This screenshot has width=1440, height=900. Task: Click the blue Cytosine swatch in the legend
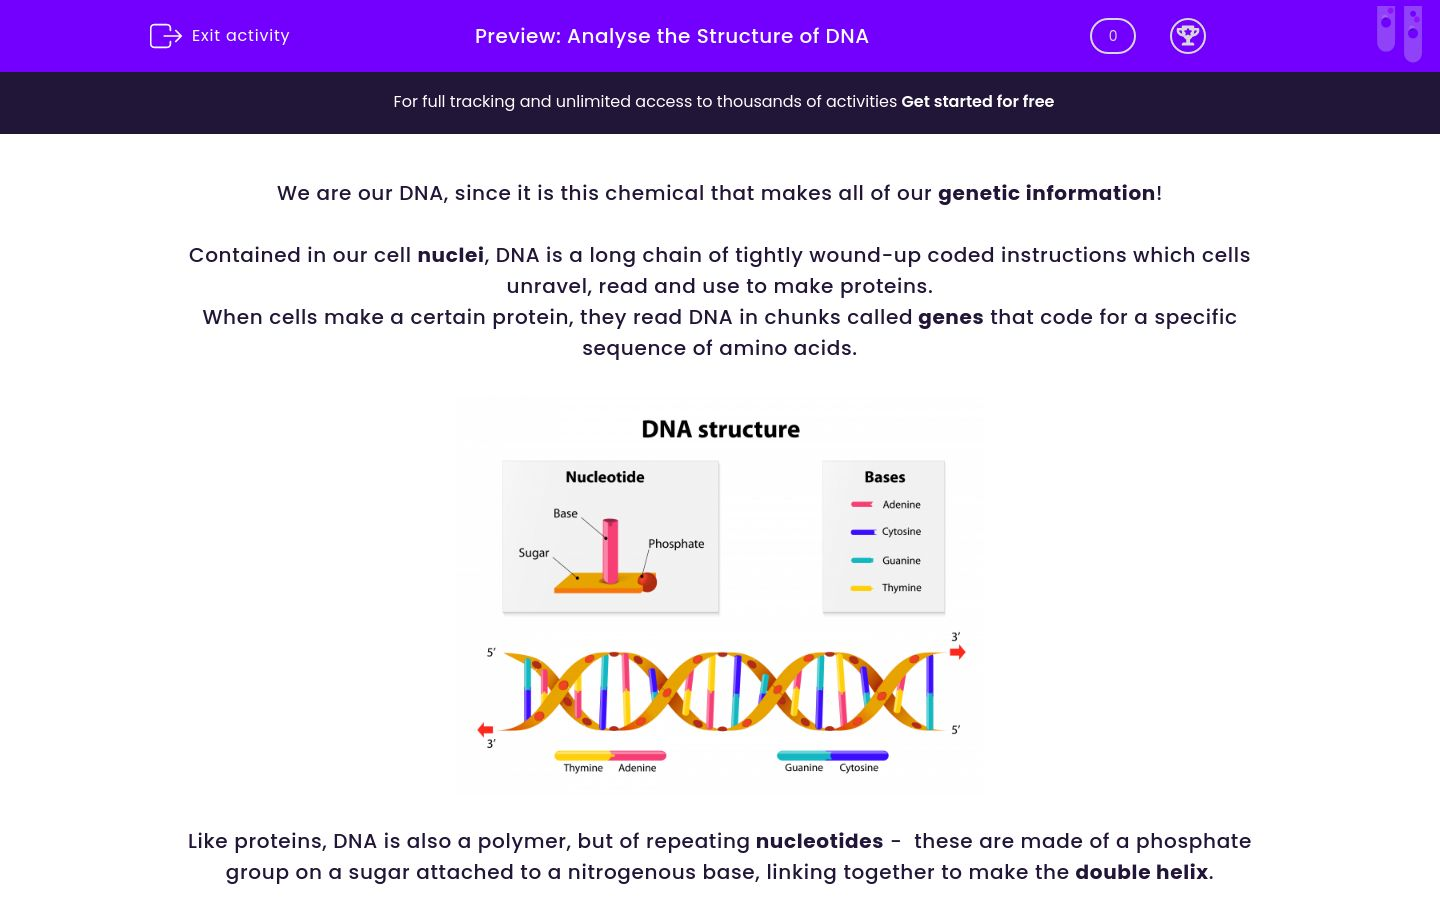[860, 532]
